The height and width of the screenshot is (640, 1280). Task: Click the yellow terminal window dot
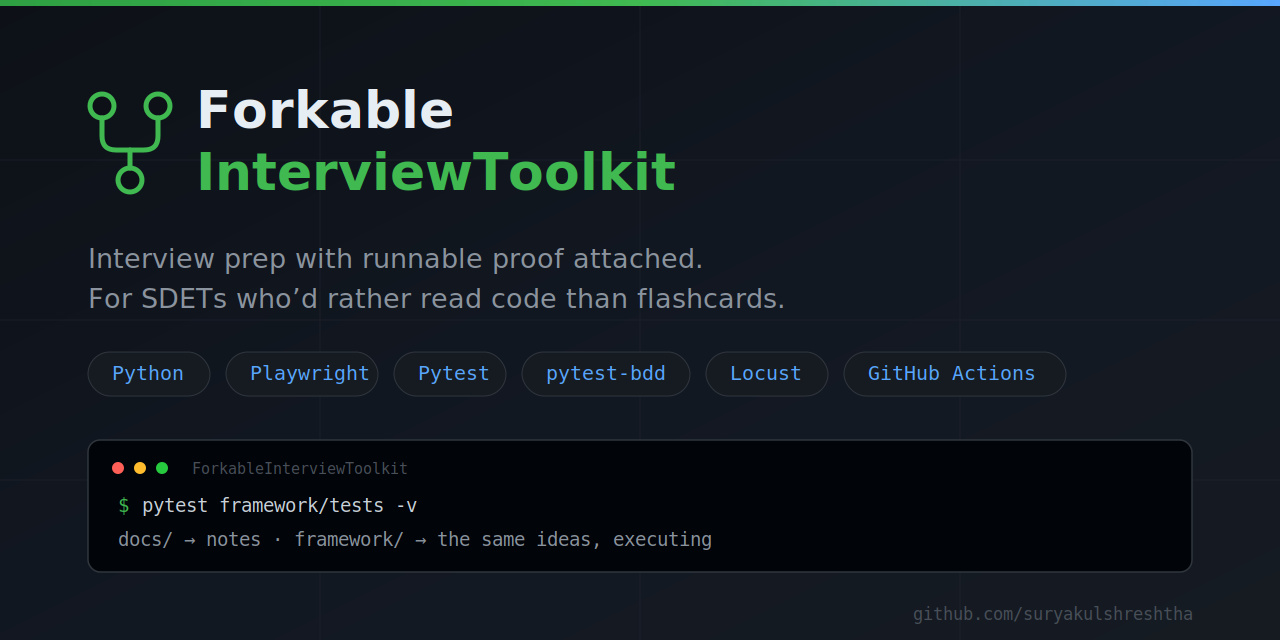[140, 468]
